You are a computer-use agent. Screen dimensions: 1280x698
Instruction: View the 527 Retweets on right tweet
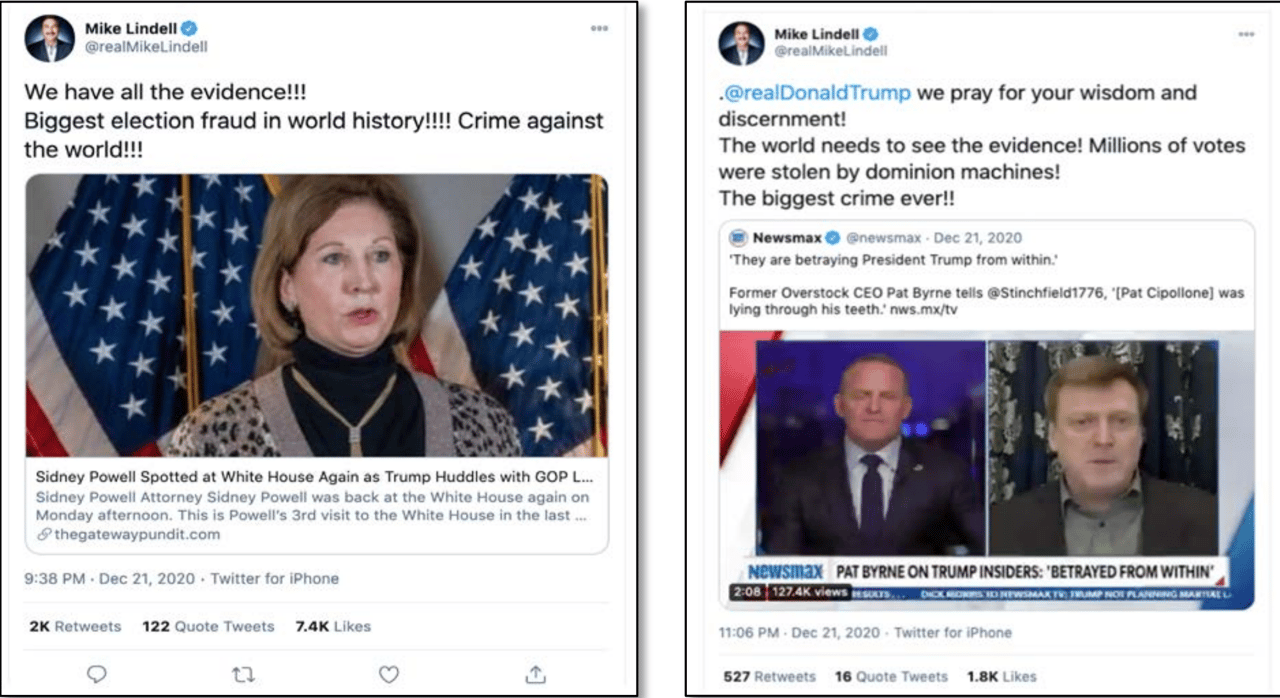[x=770, y=676]
